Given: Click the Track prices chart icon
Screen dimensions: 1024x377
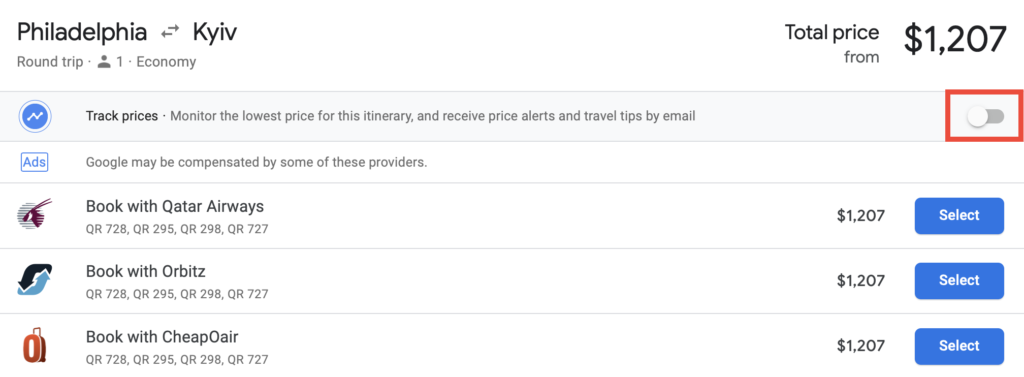Looking at the screenshot, I should coord(35,117).
